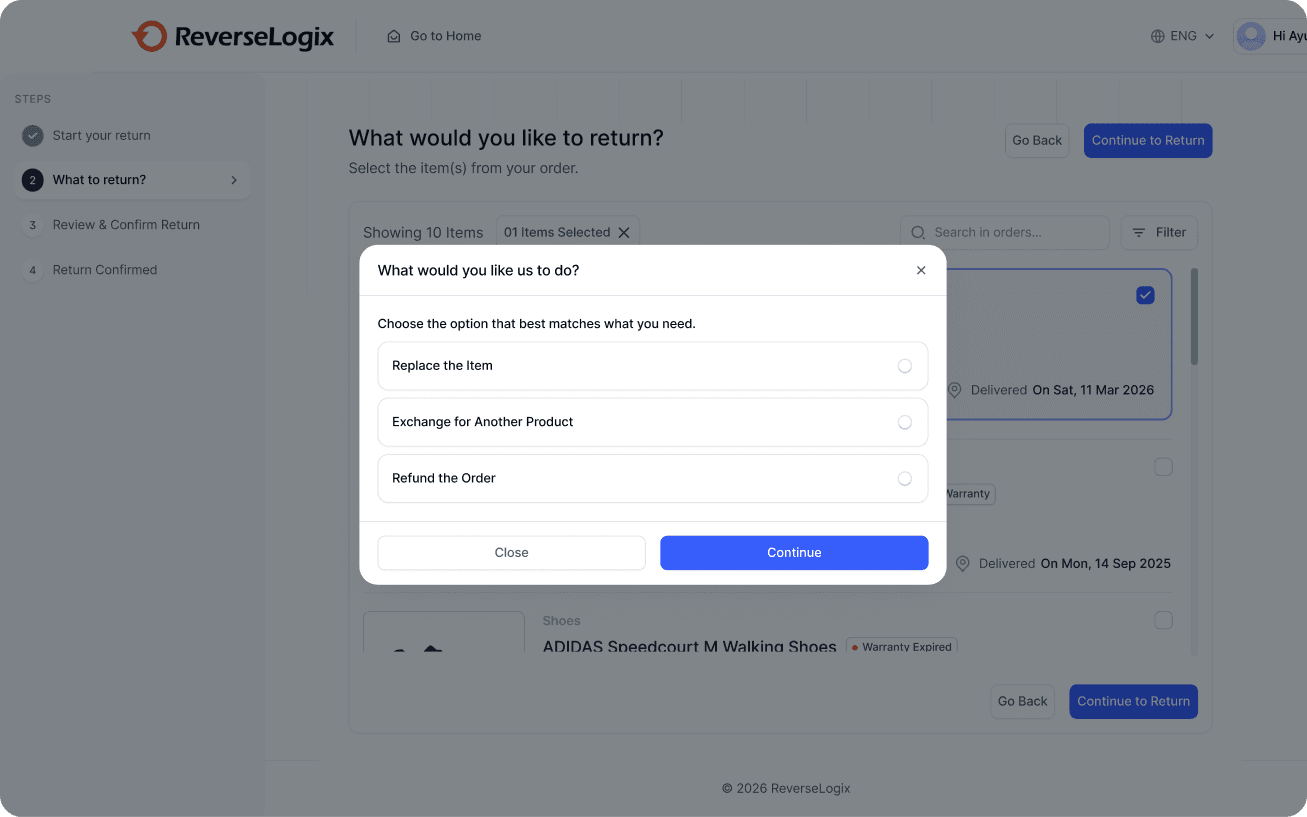Close the dialog with the X icon
Image resolution: width=1307 pixels, height=817 pixels.
tap(921, 270)
